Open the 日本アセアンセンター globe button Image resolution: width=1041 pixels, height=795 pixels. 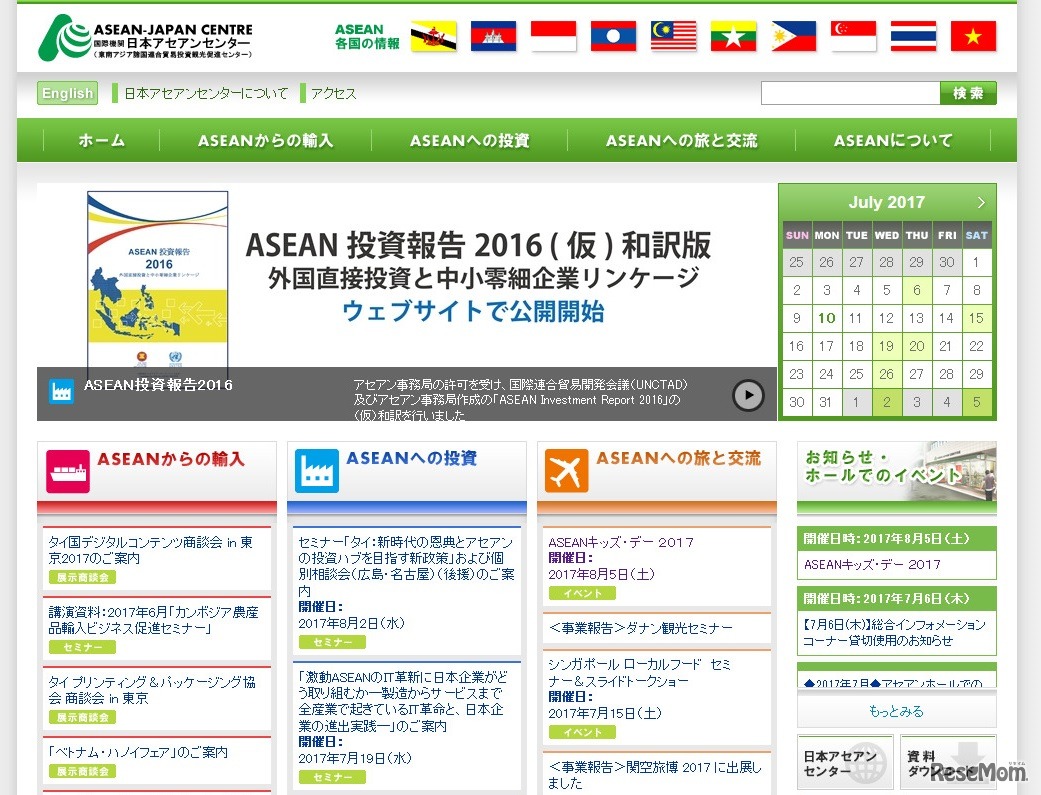[x=846, y=762]
